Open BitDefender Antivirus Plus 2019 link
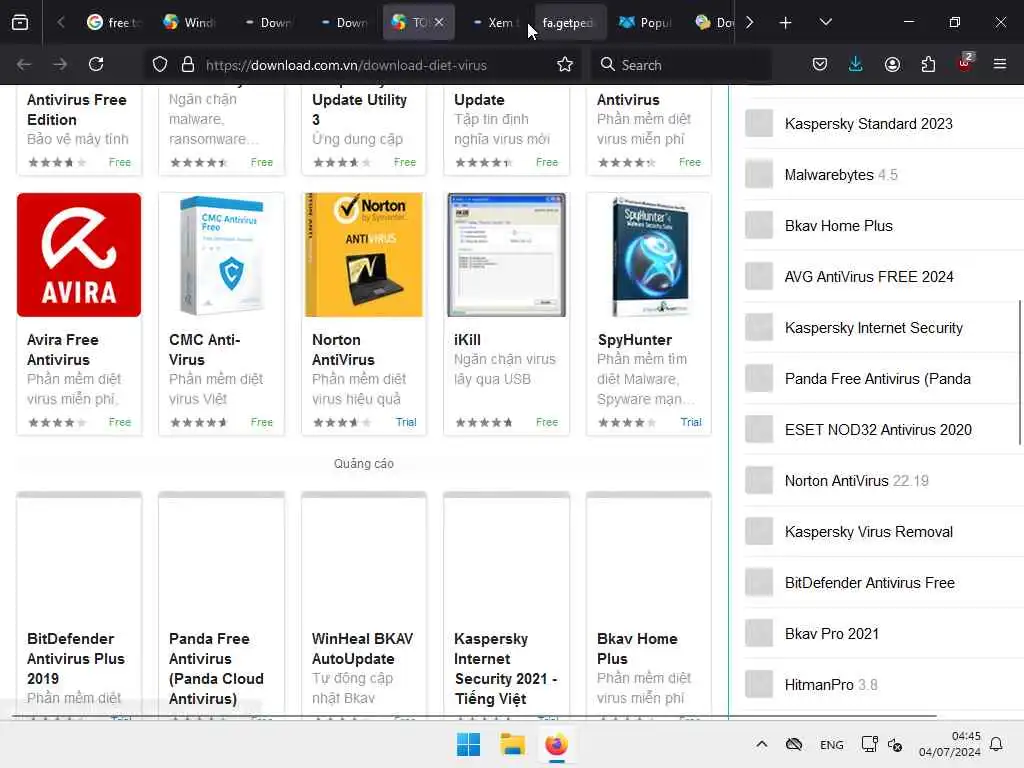 pos(76,658)
